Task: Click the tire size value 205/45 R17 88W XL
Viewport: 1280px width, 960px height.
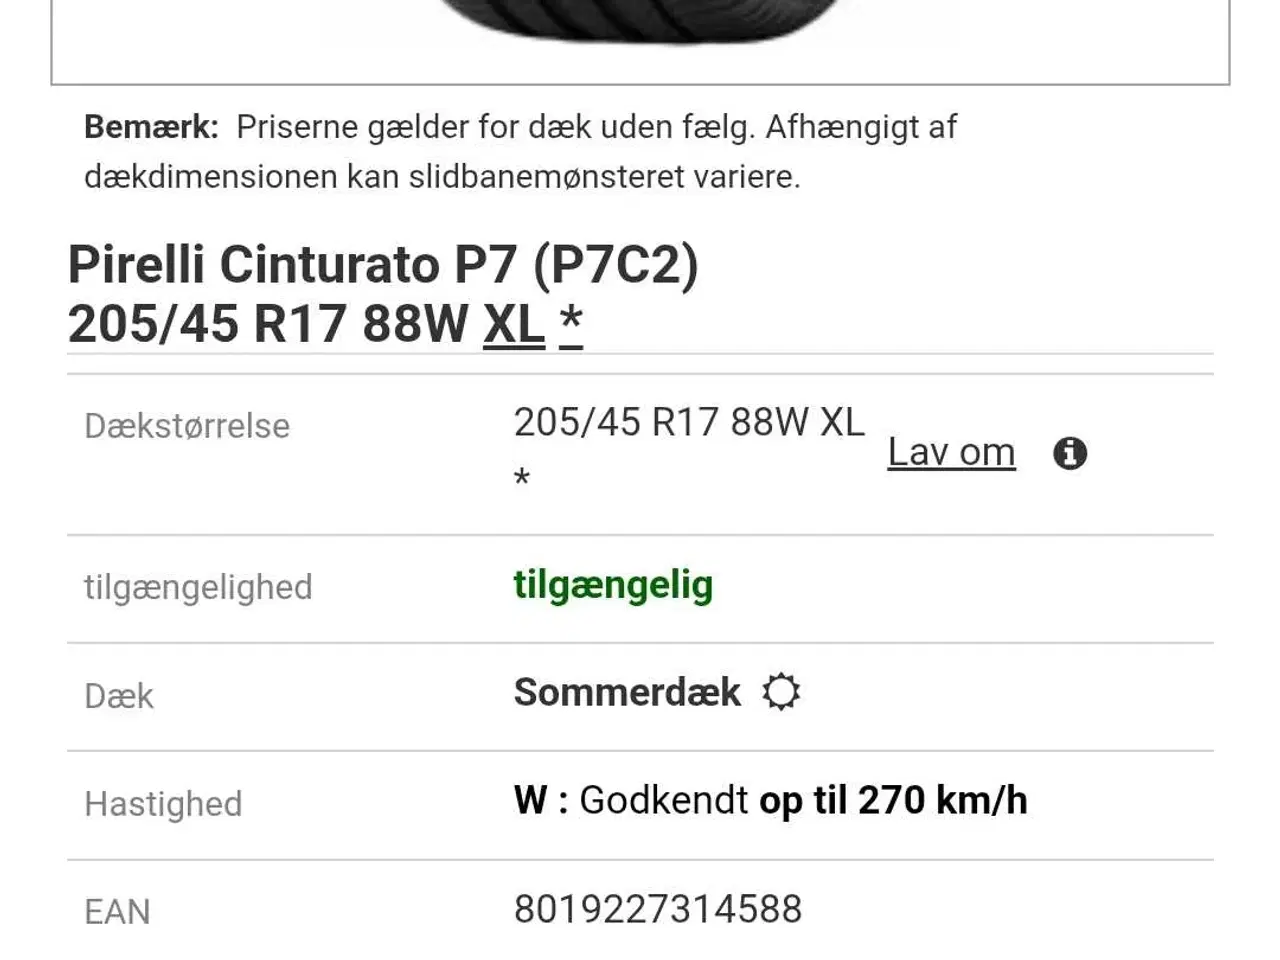Action: (688, 422)
